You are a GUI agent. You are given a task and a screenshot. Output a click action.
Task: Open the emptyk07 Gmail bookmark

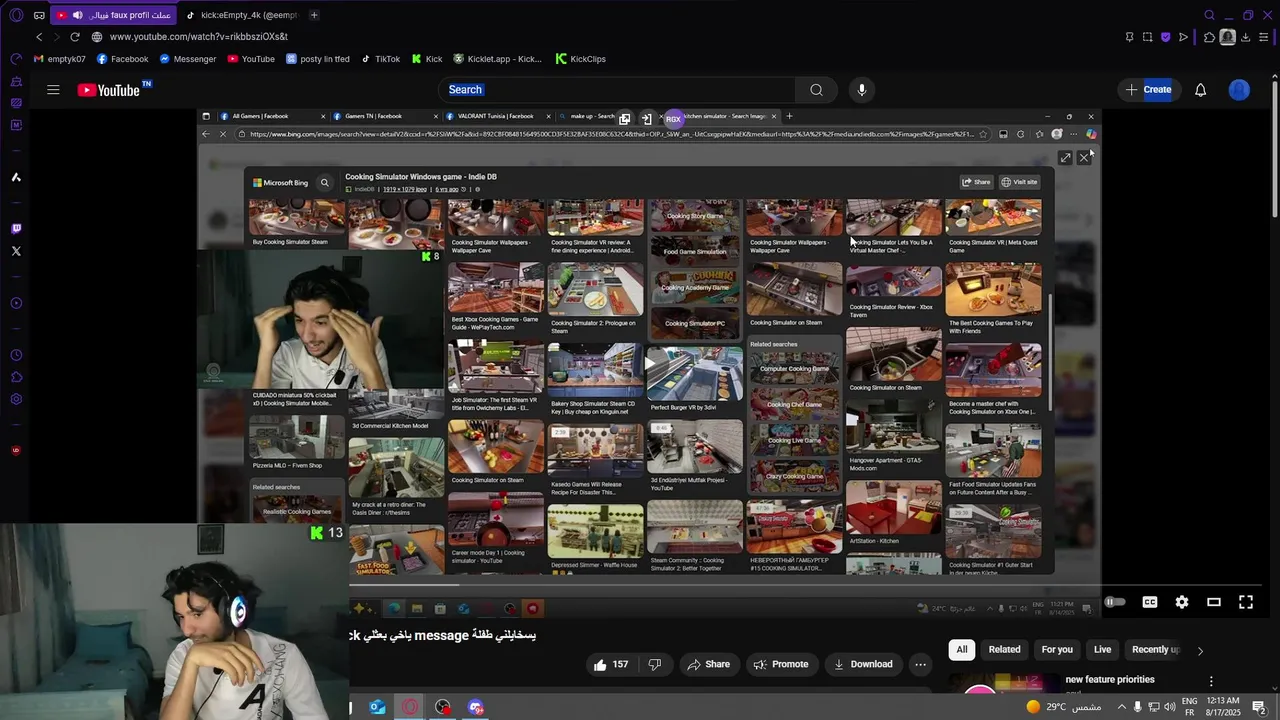(60, 59)
